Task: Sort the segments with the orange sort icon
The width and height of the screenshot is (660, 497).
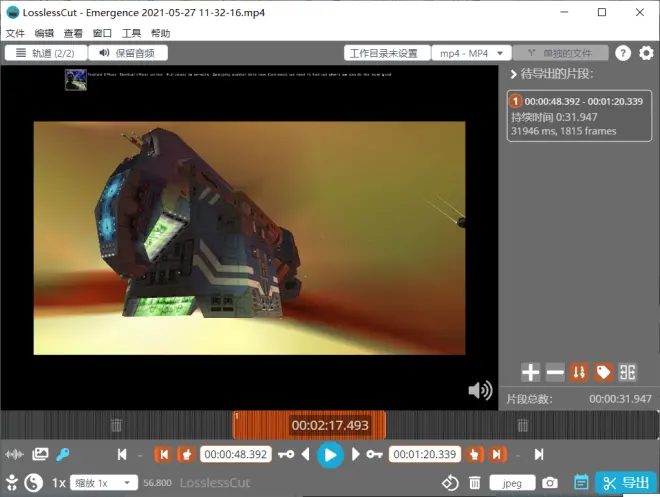Action: pos(579,372)
